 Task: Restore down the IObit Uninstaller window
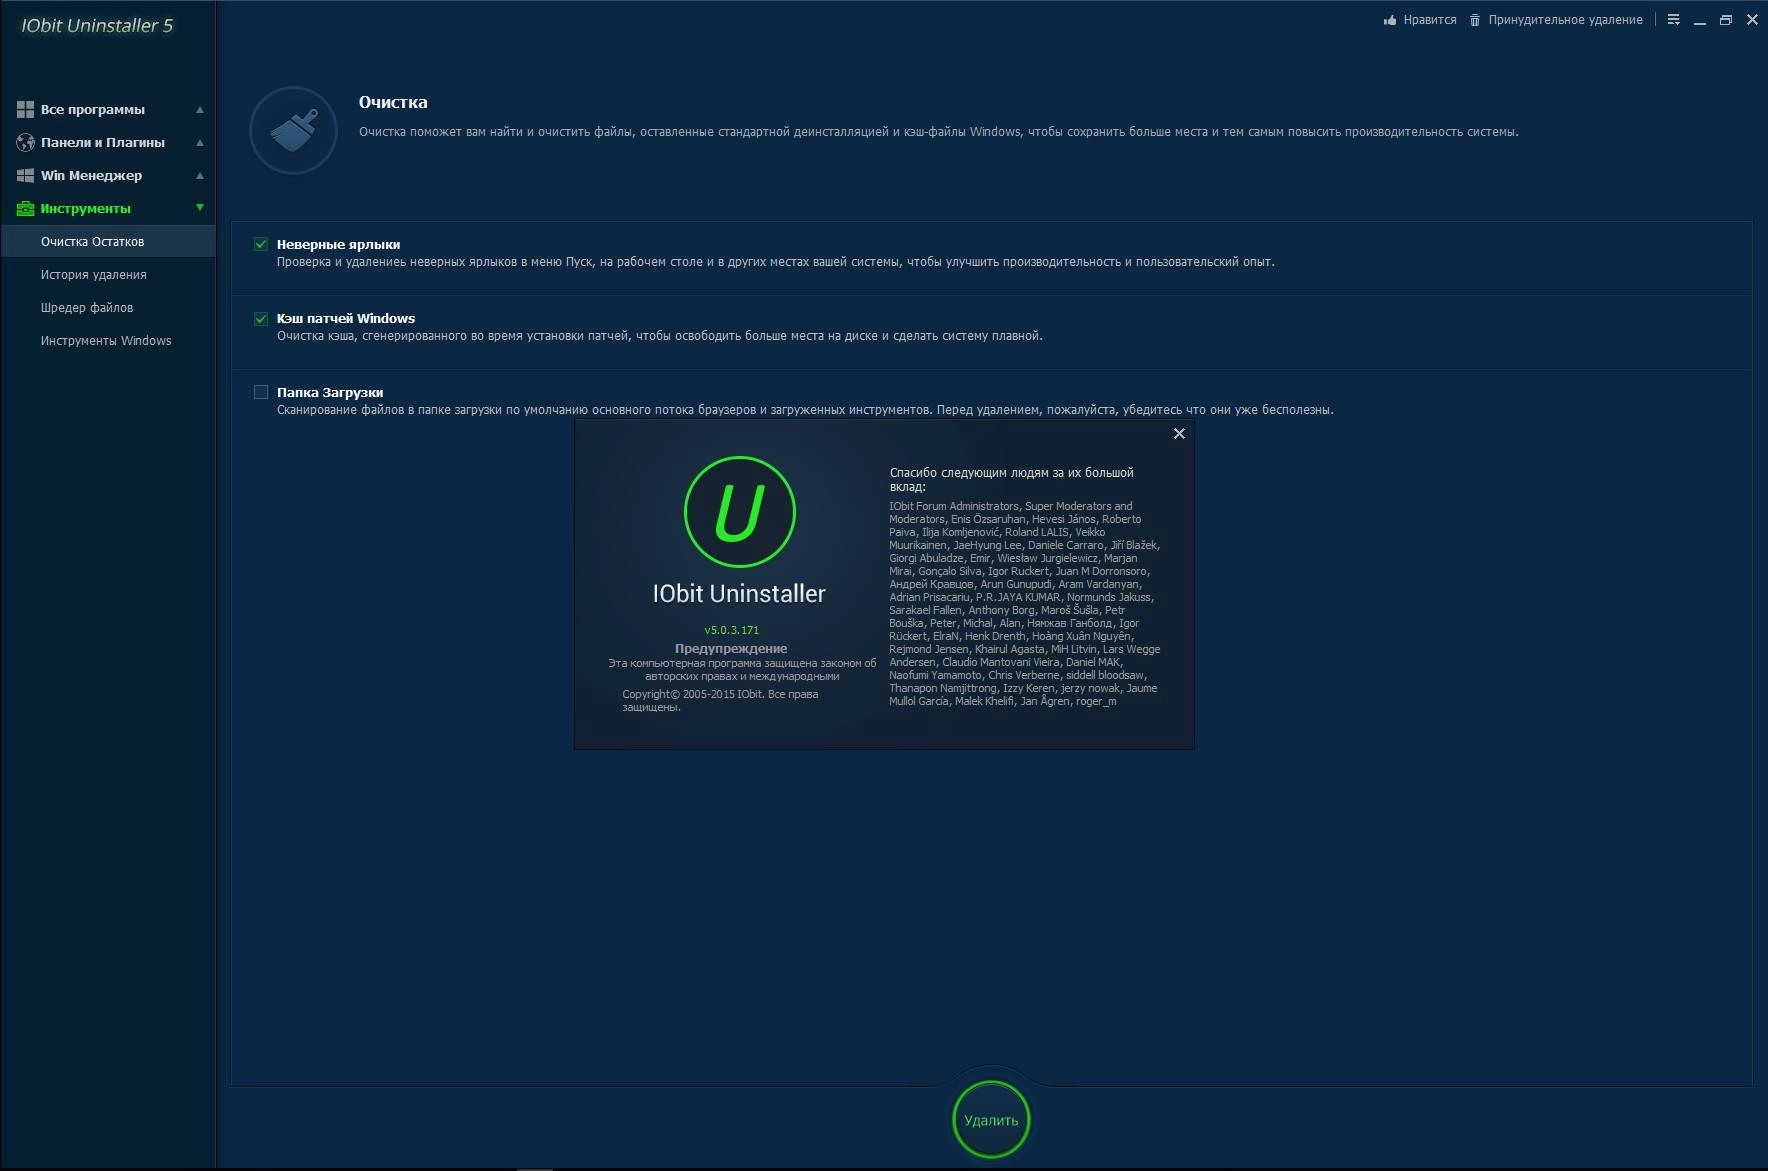pos(1725,20)
